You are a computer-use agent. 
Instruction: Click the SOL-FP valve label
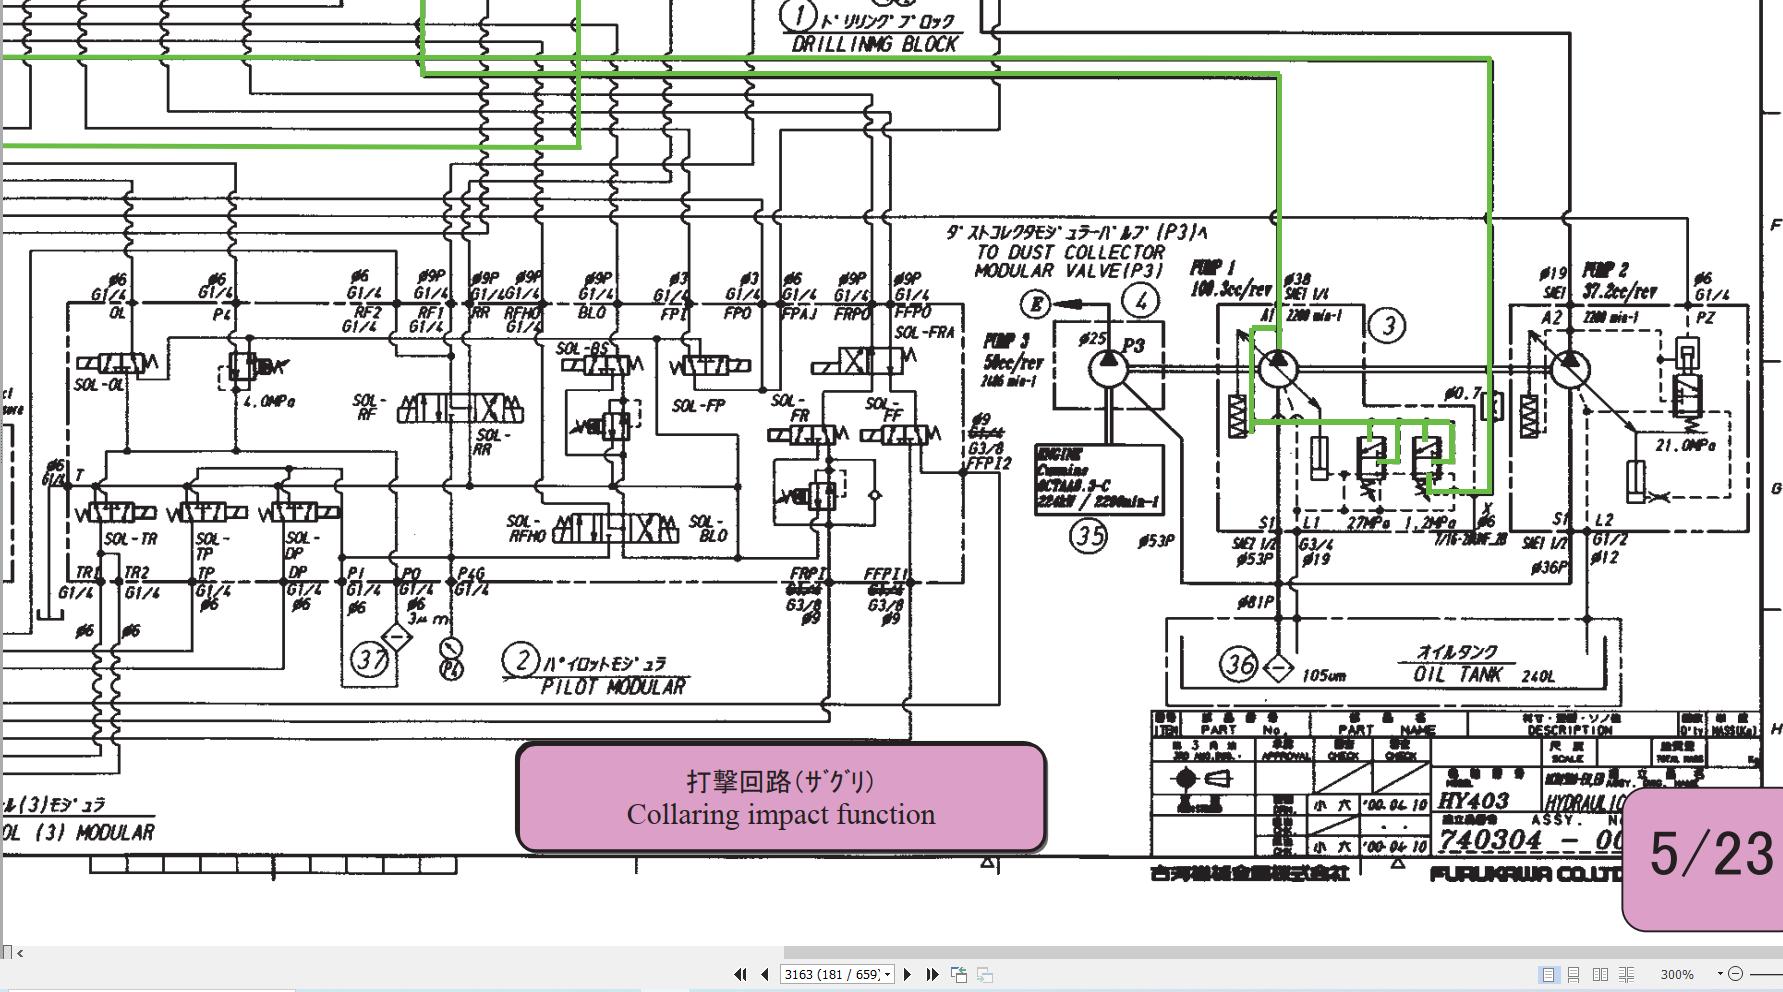click(698, 405)
